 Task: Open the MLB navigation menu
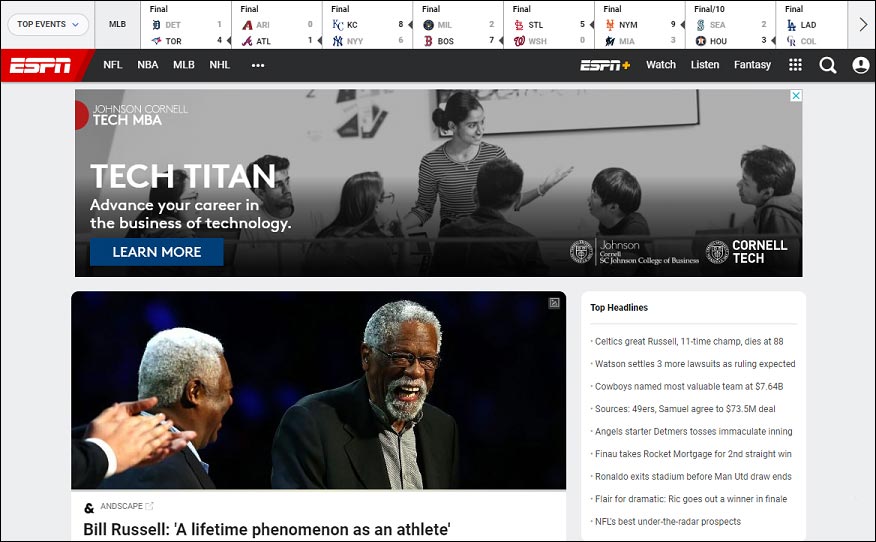click(184, 65)
